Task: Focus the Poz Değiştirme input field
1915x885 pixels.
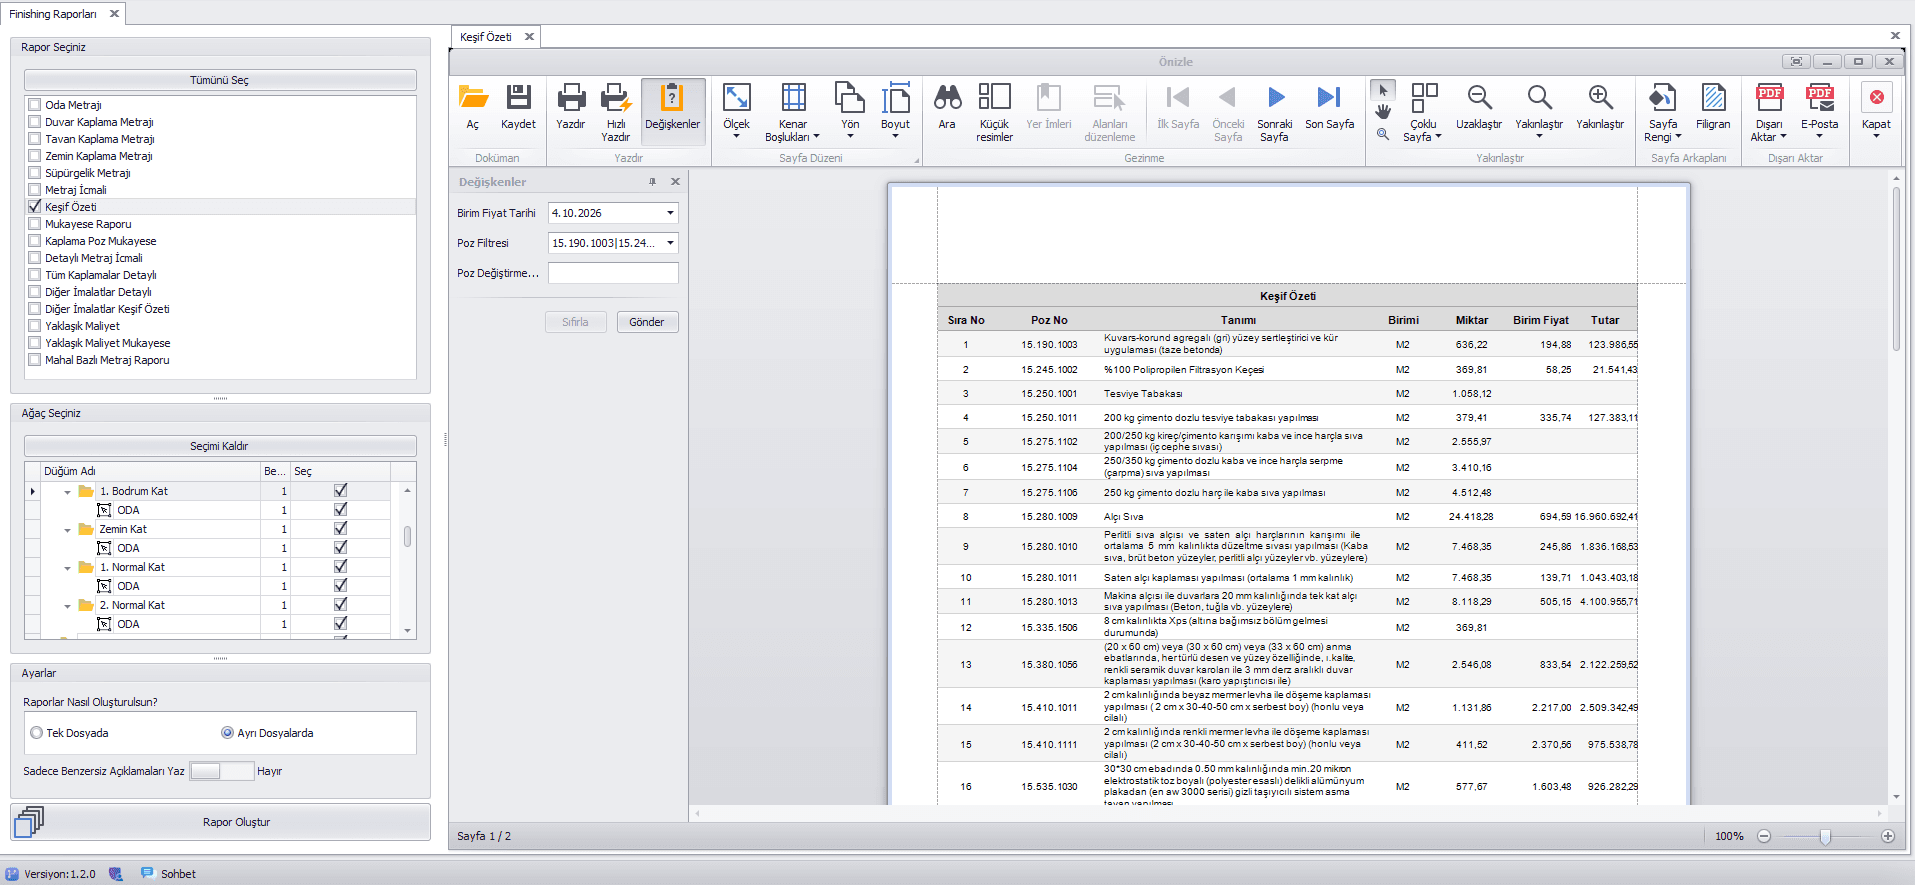Action: 613,273
